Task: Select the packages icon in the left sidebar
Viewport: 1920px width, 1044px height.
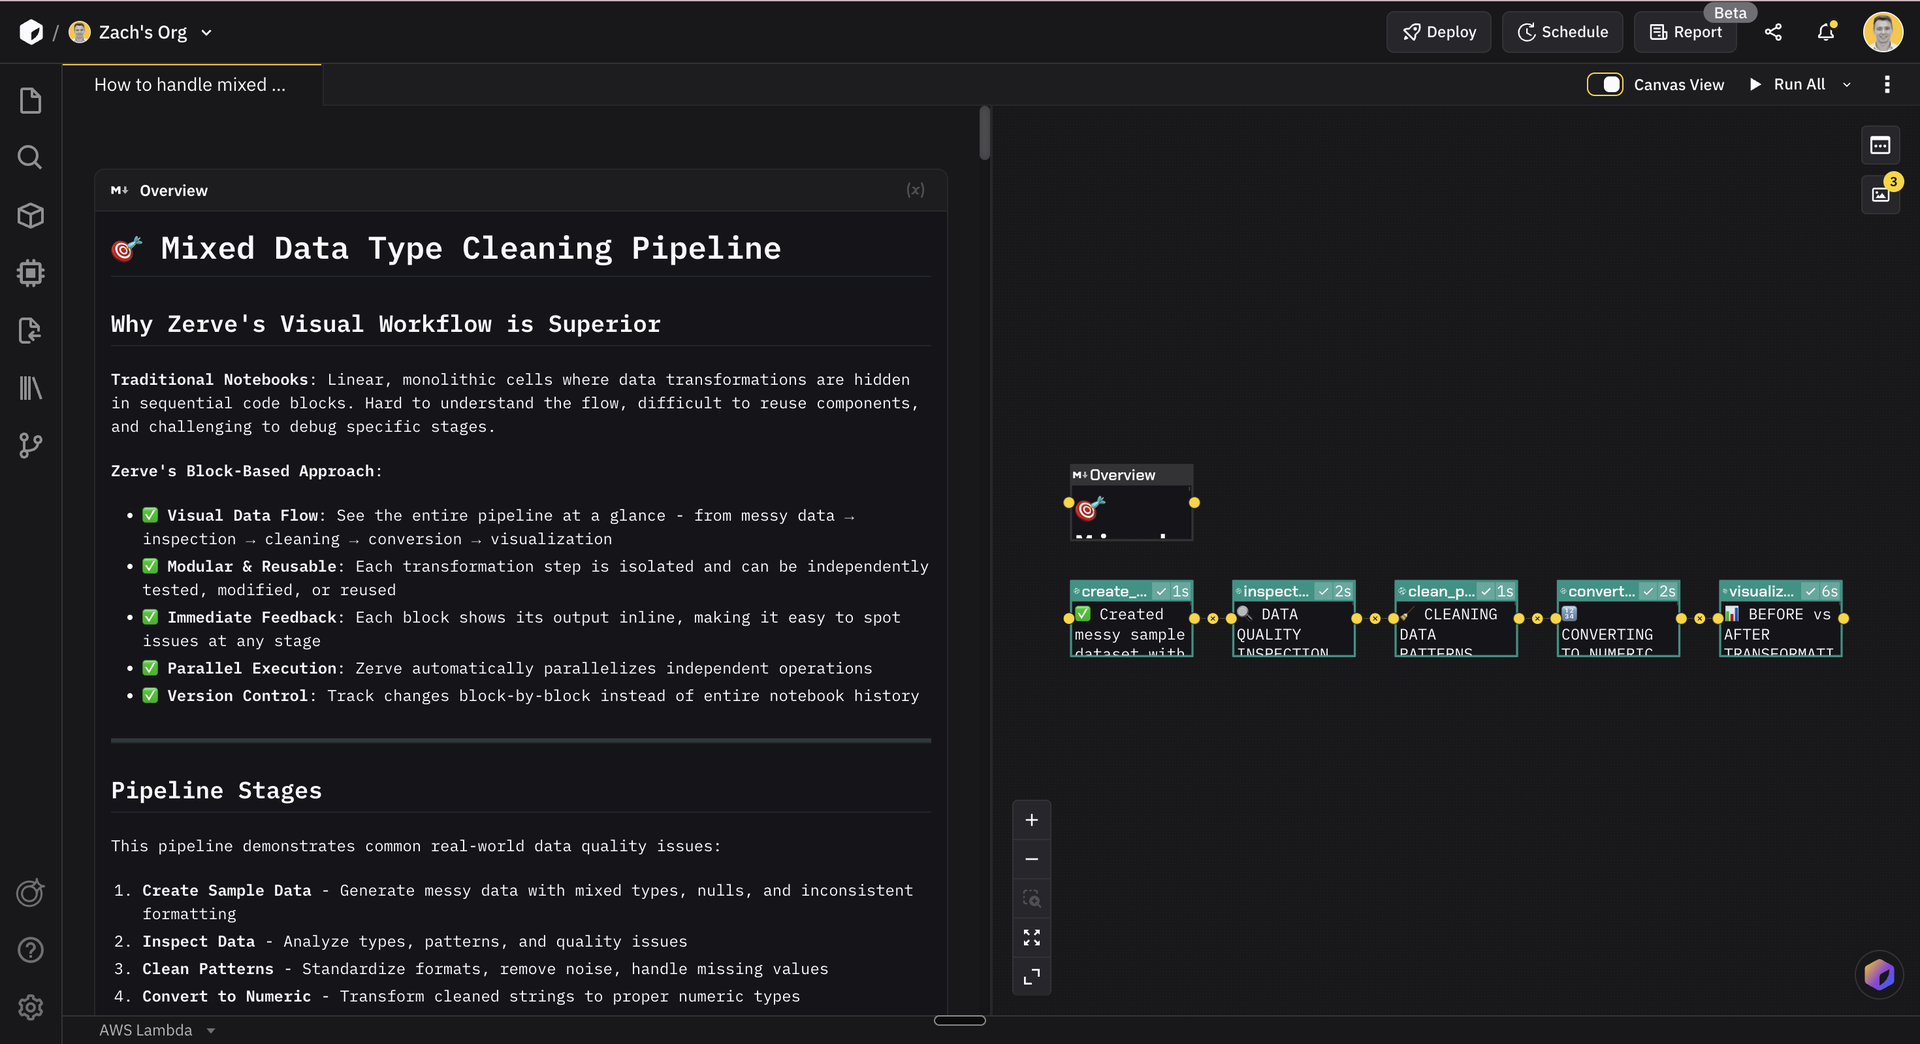Action: tap(30, 215)
